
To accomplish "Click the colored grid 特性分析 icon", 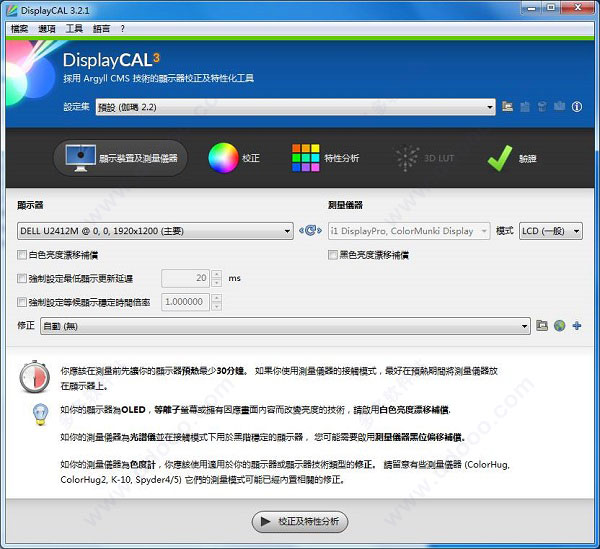I will [x=305, y=158].
